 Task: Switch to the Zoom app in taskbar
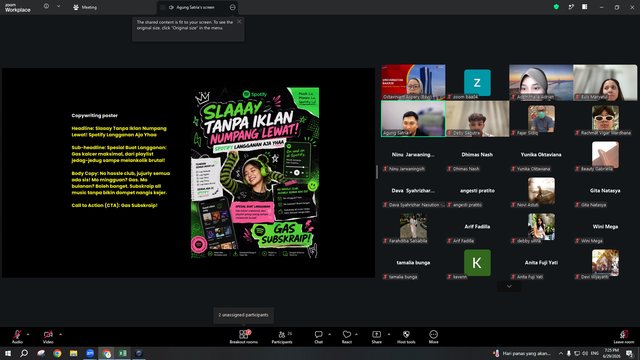pos(90,353)
